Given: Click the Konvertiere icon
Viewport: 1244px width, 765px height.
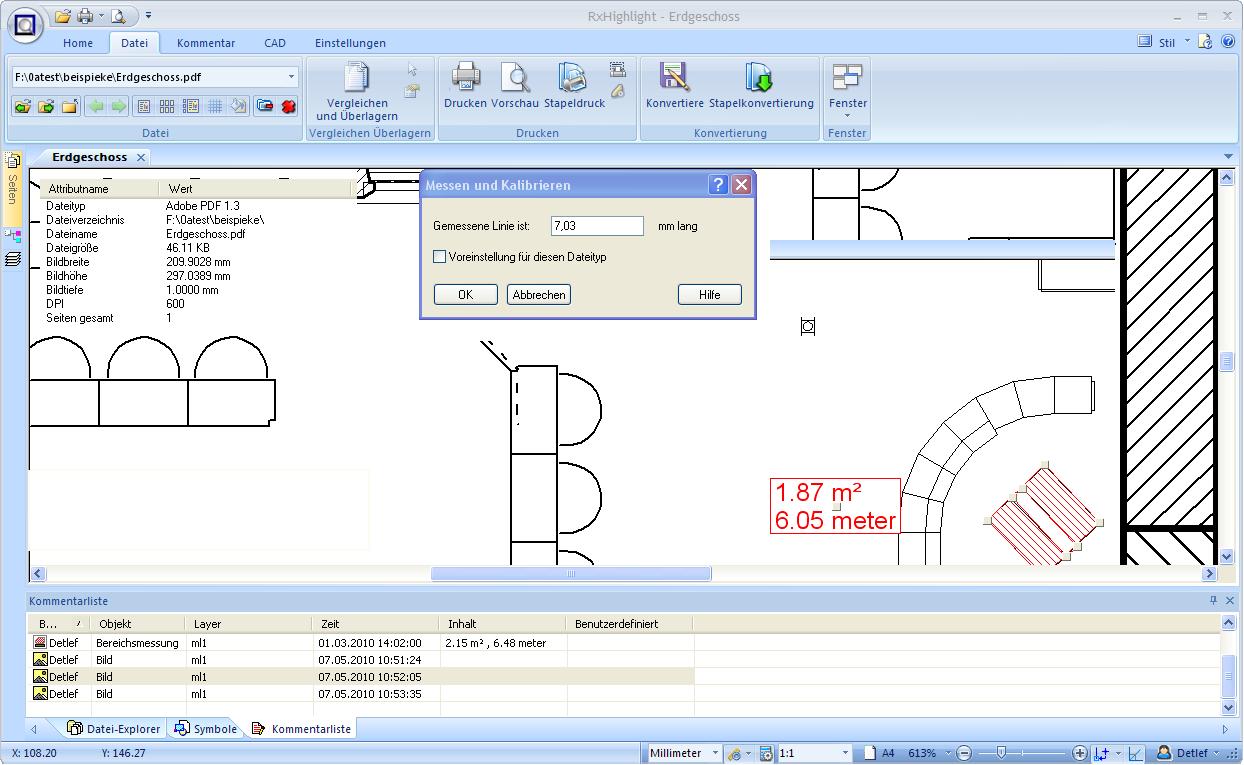Looking at the screenshot, I should [x=674, y=78].
